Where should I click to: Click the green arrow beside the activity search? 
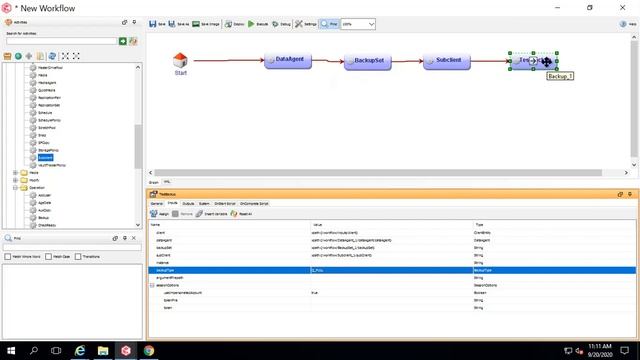coord(123,41)
